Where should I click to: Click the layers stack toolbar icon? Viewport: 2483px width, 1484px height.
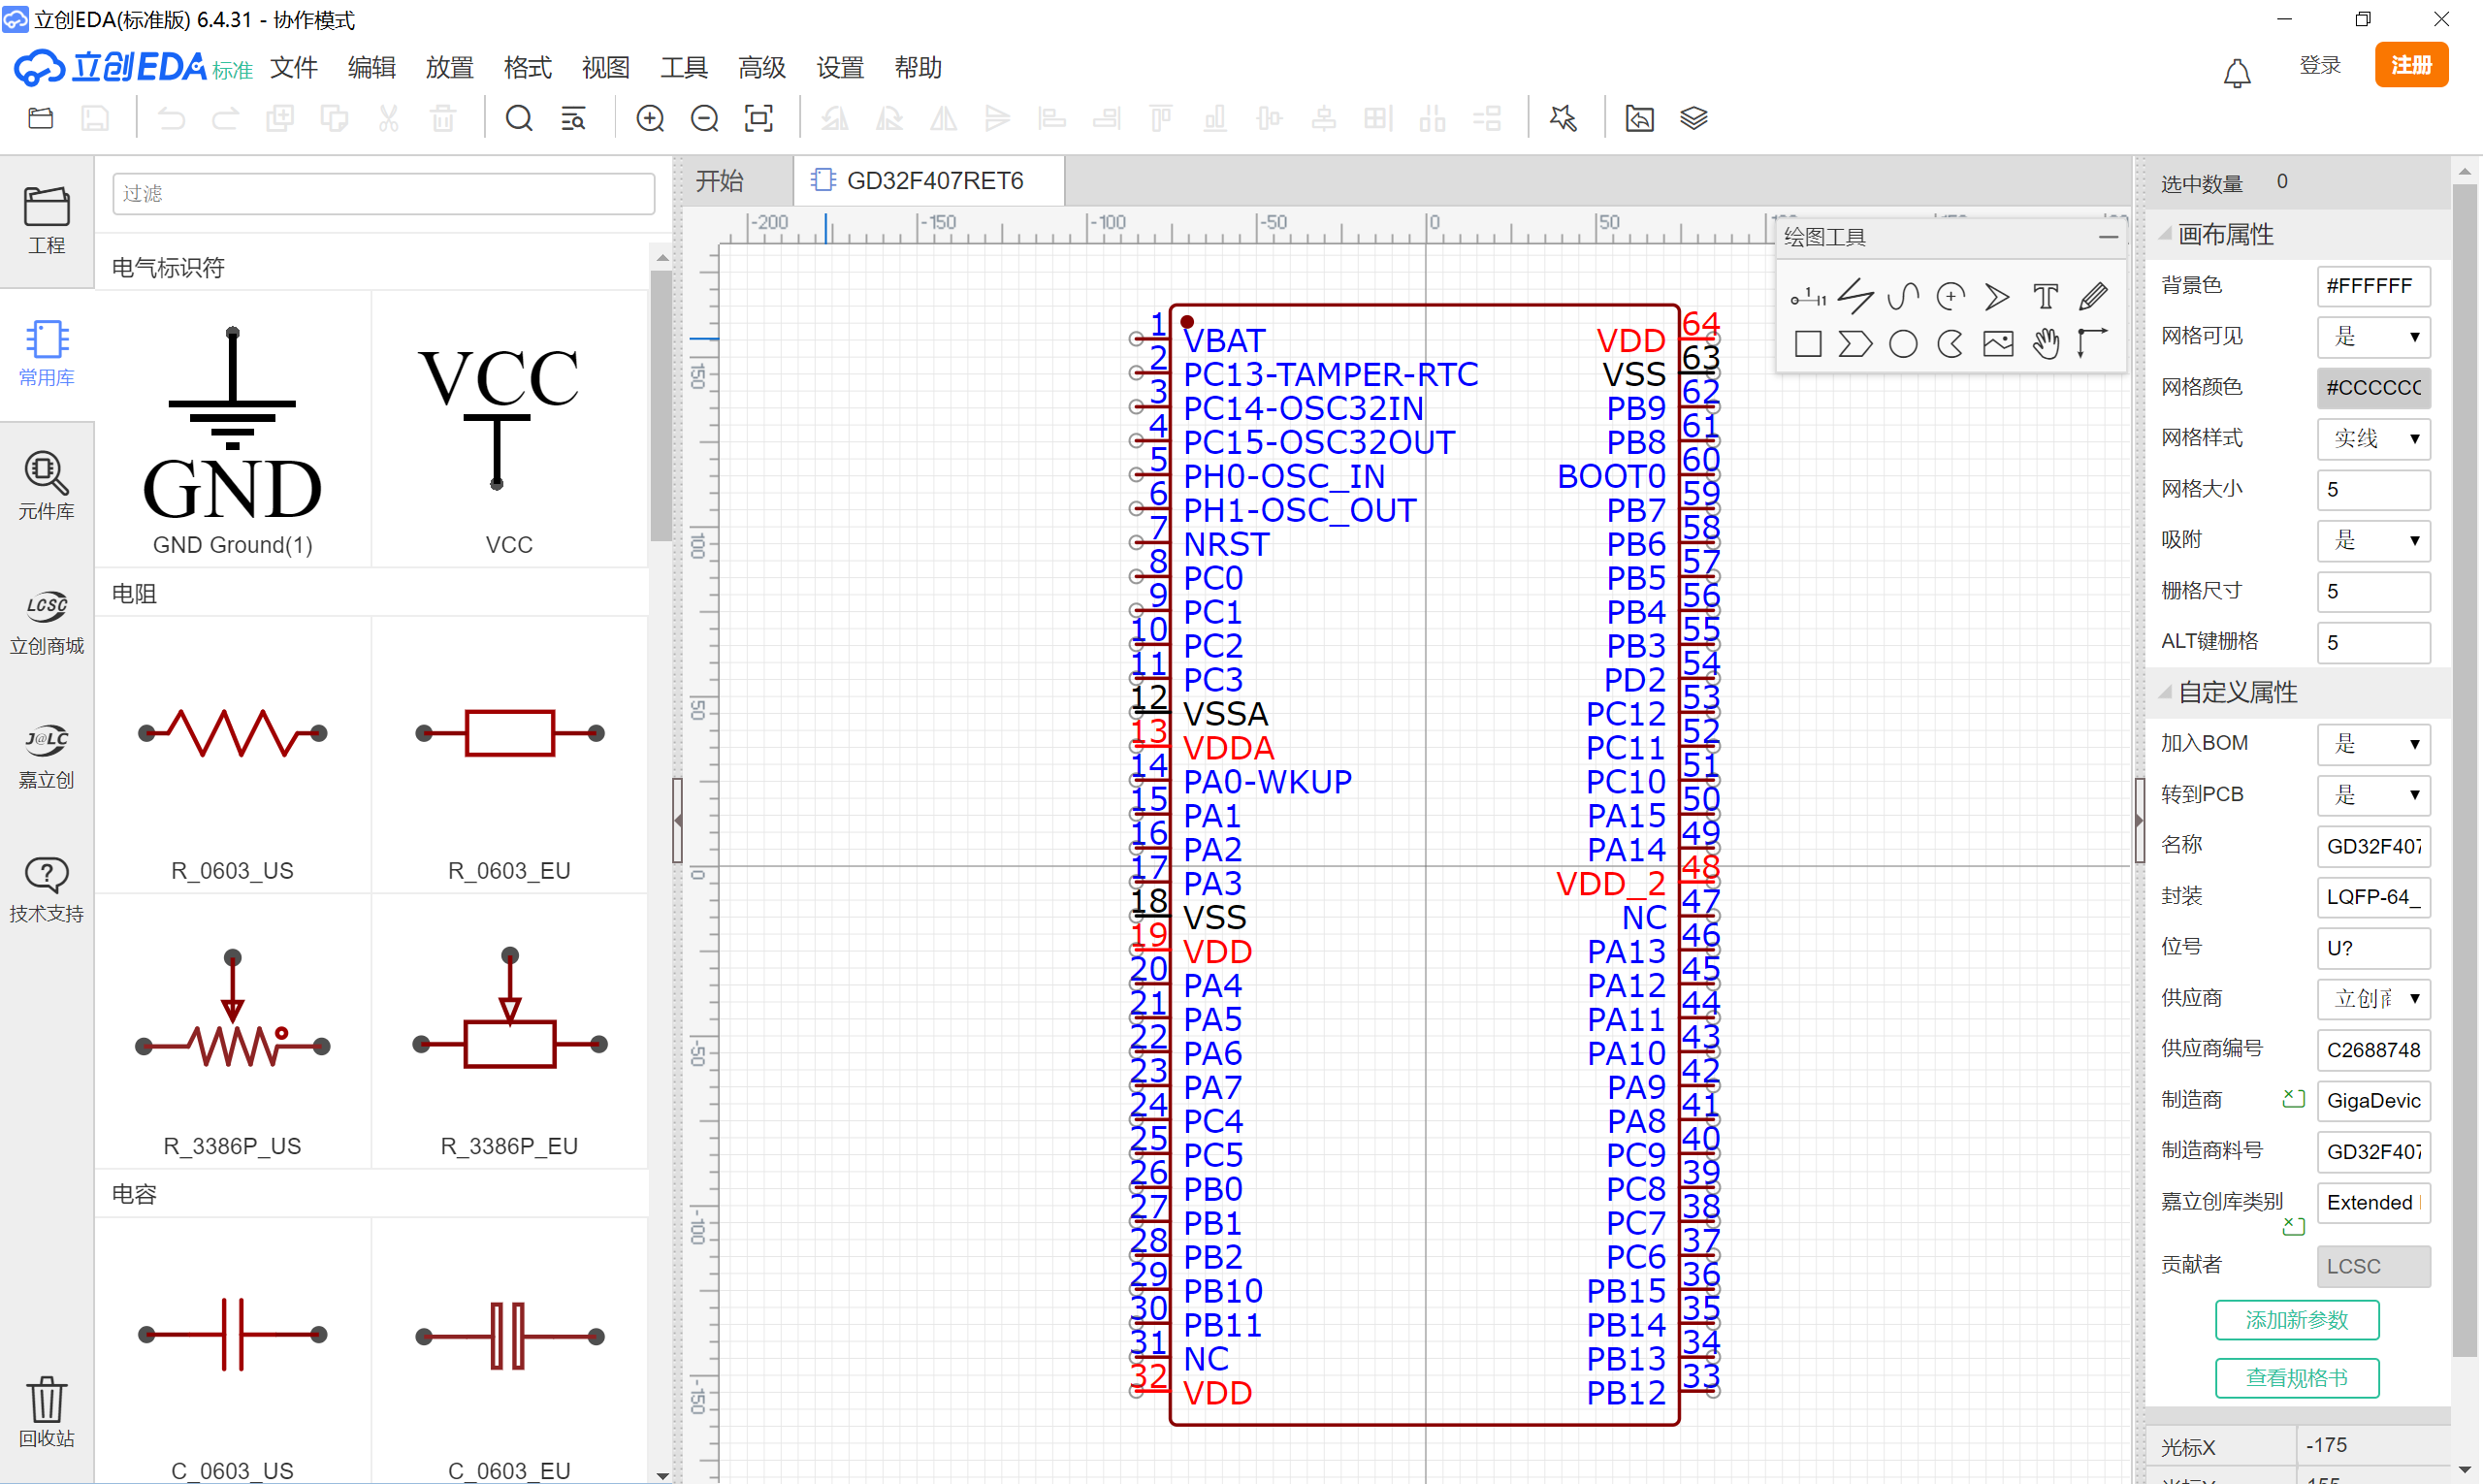point(1694,118)
